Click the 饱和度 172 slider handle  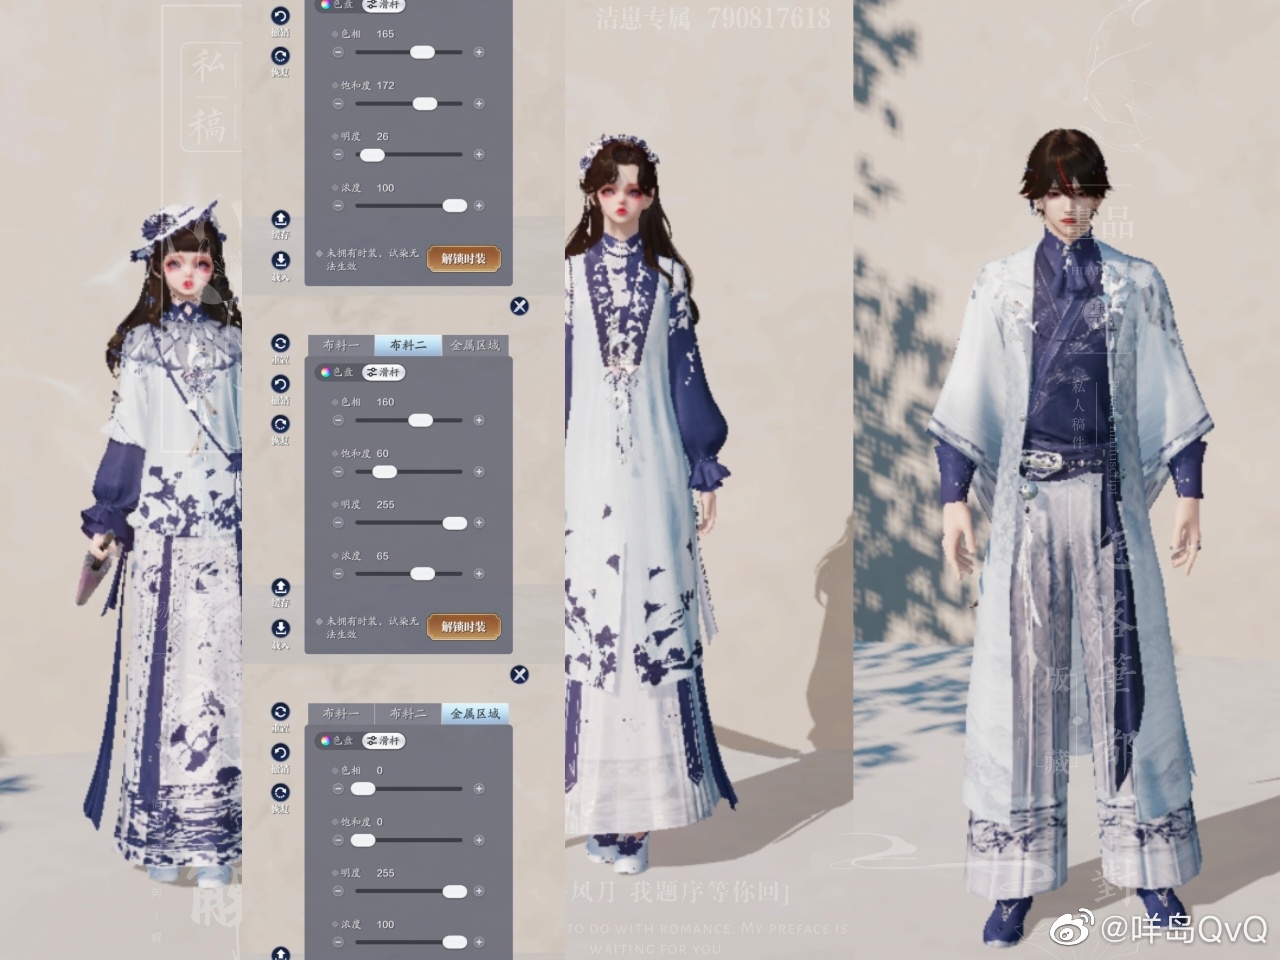click(425, 103)
